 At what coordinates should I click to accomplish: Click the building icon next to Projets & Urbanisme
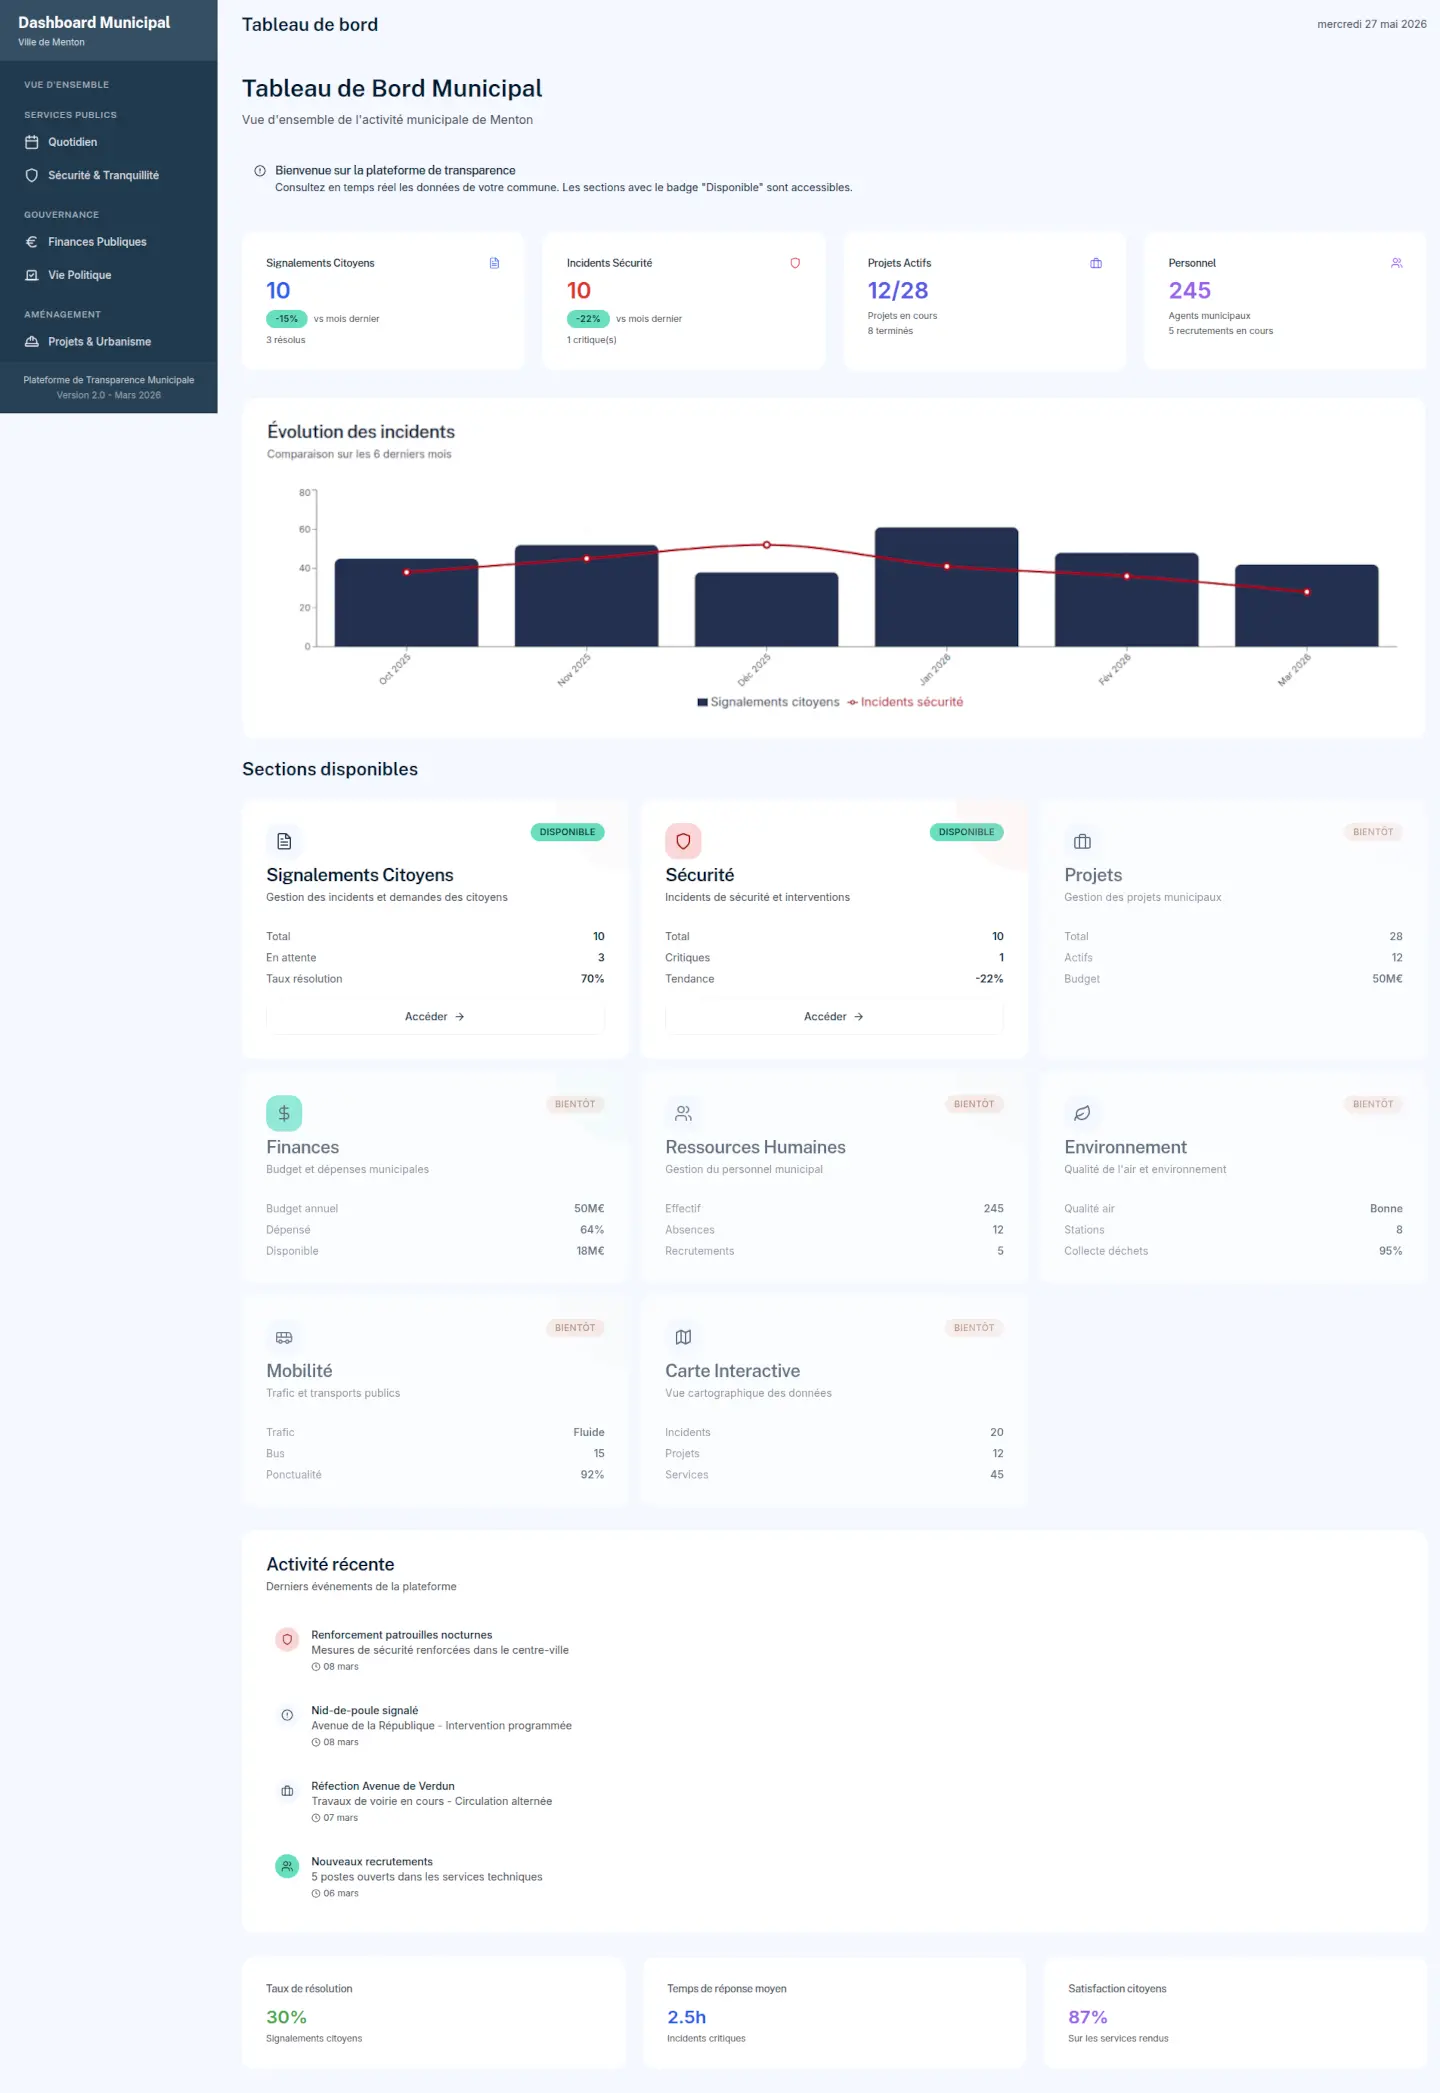tap(31, 342)
